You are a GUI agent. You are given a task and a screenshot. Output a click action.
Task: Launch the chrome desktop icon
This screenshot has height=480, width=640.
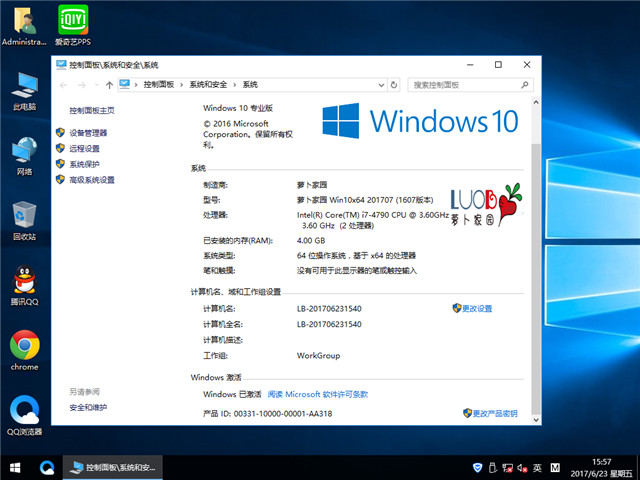coord(24,351)
